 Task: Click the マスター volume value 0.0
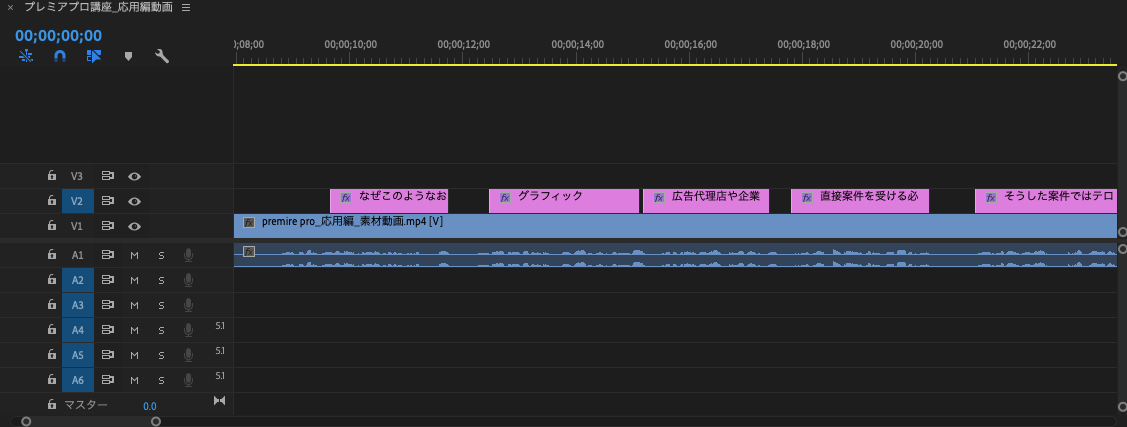(150, 406)
